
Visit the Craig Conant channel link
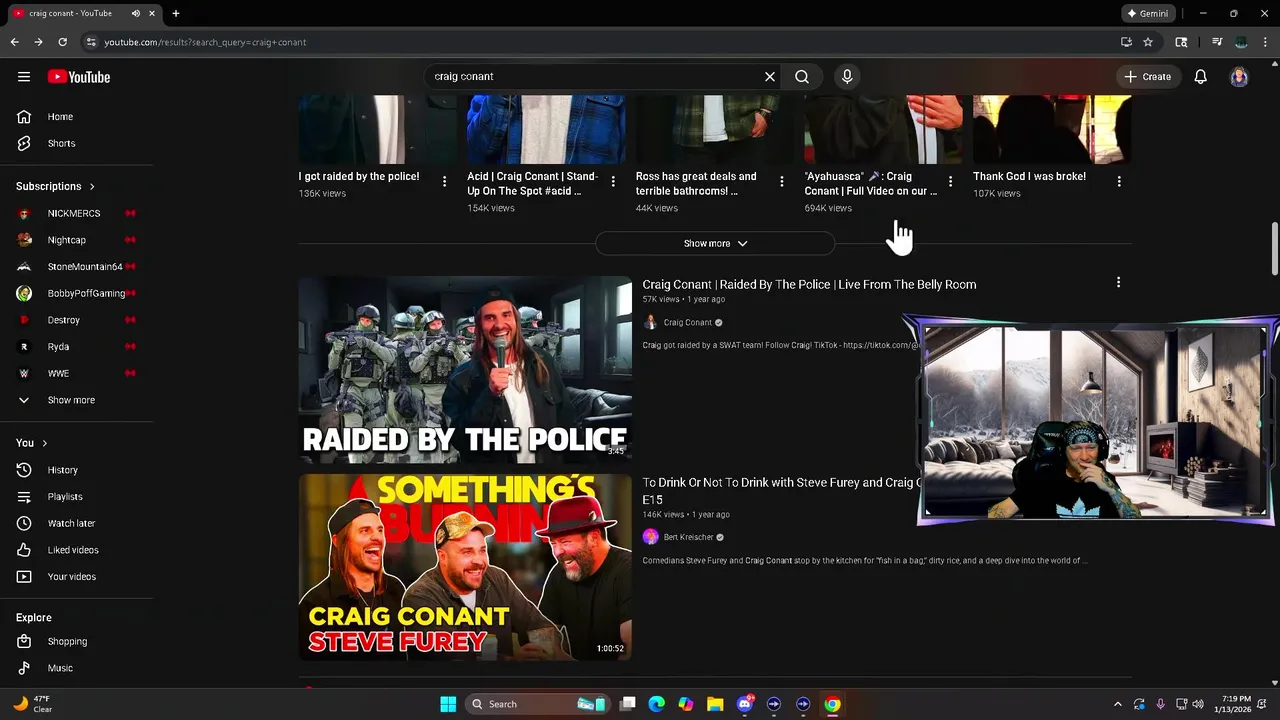[x=688, y=322]
